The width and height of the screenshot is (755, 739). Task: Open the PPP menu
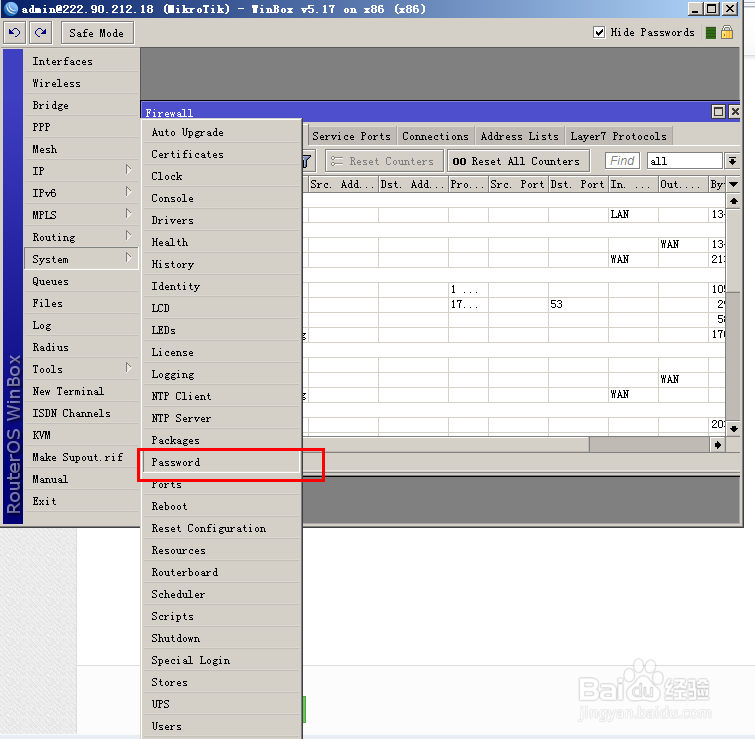tap(81, 127)
